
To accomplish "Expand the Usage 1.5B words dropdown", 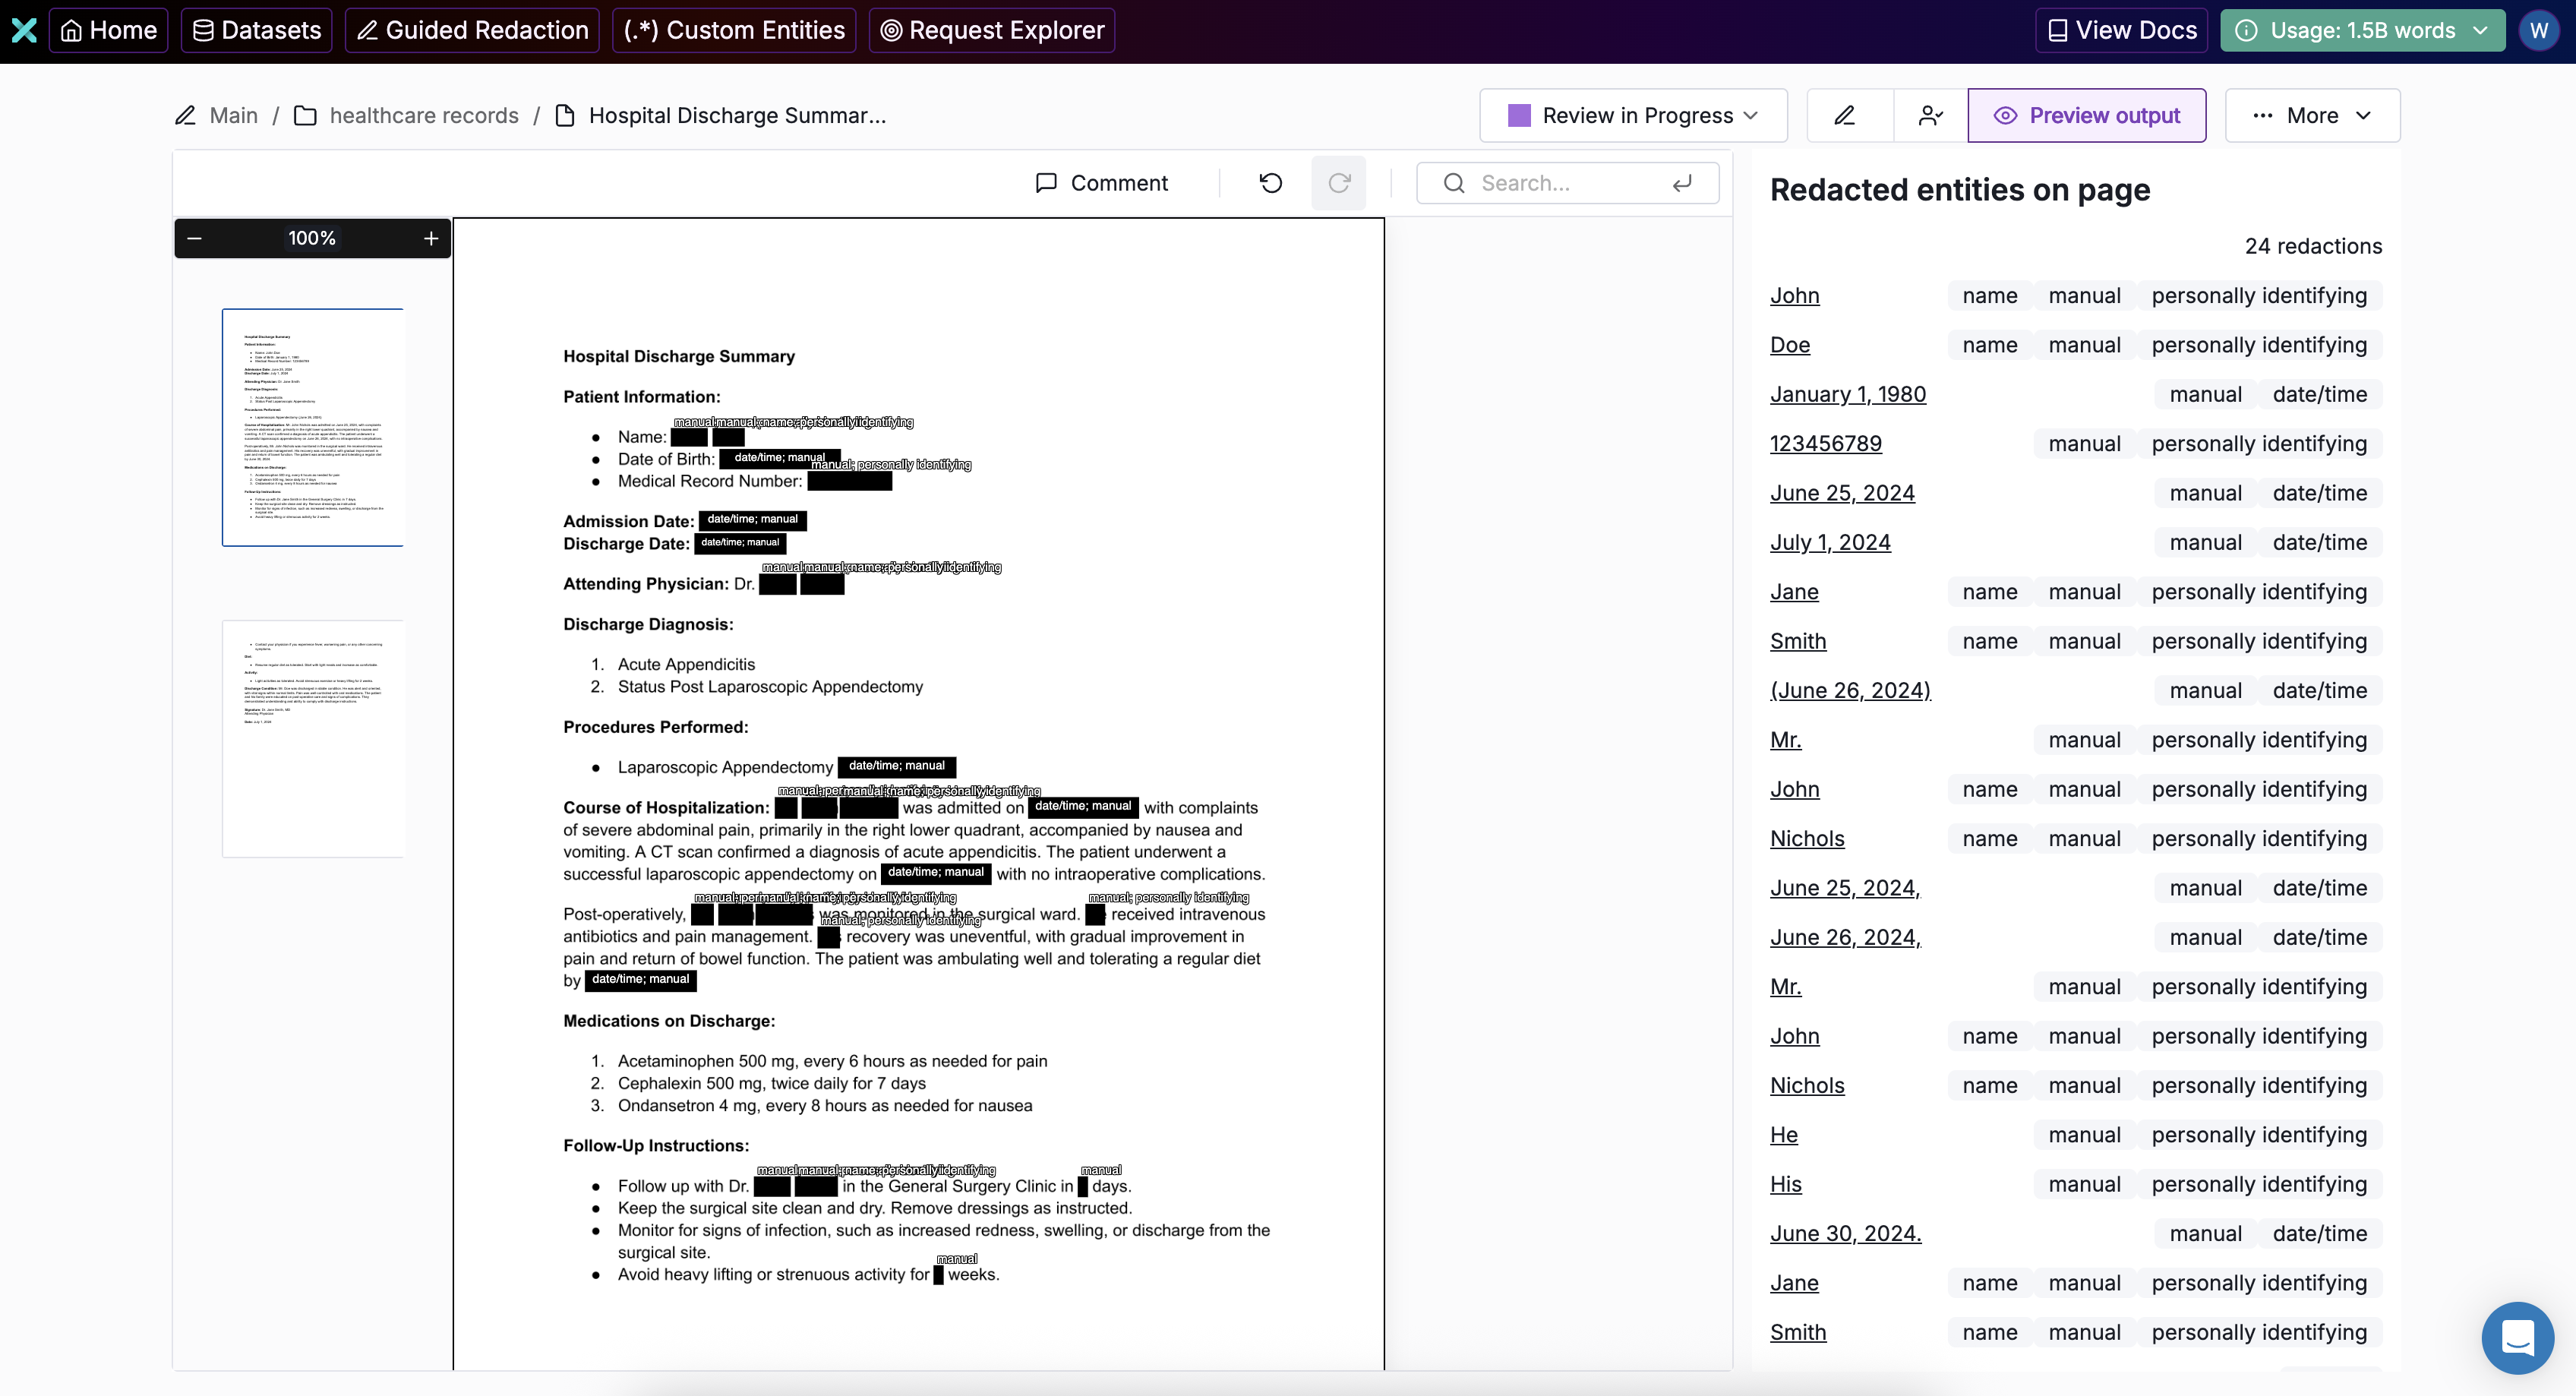I will (2362, 30).
